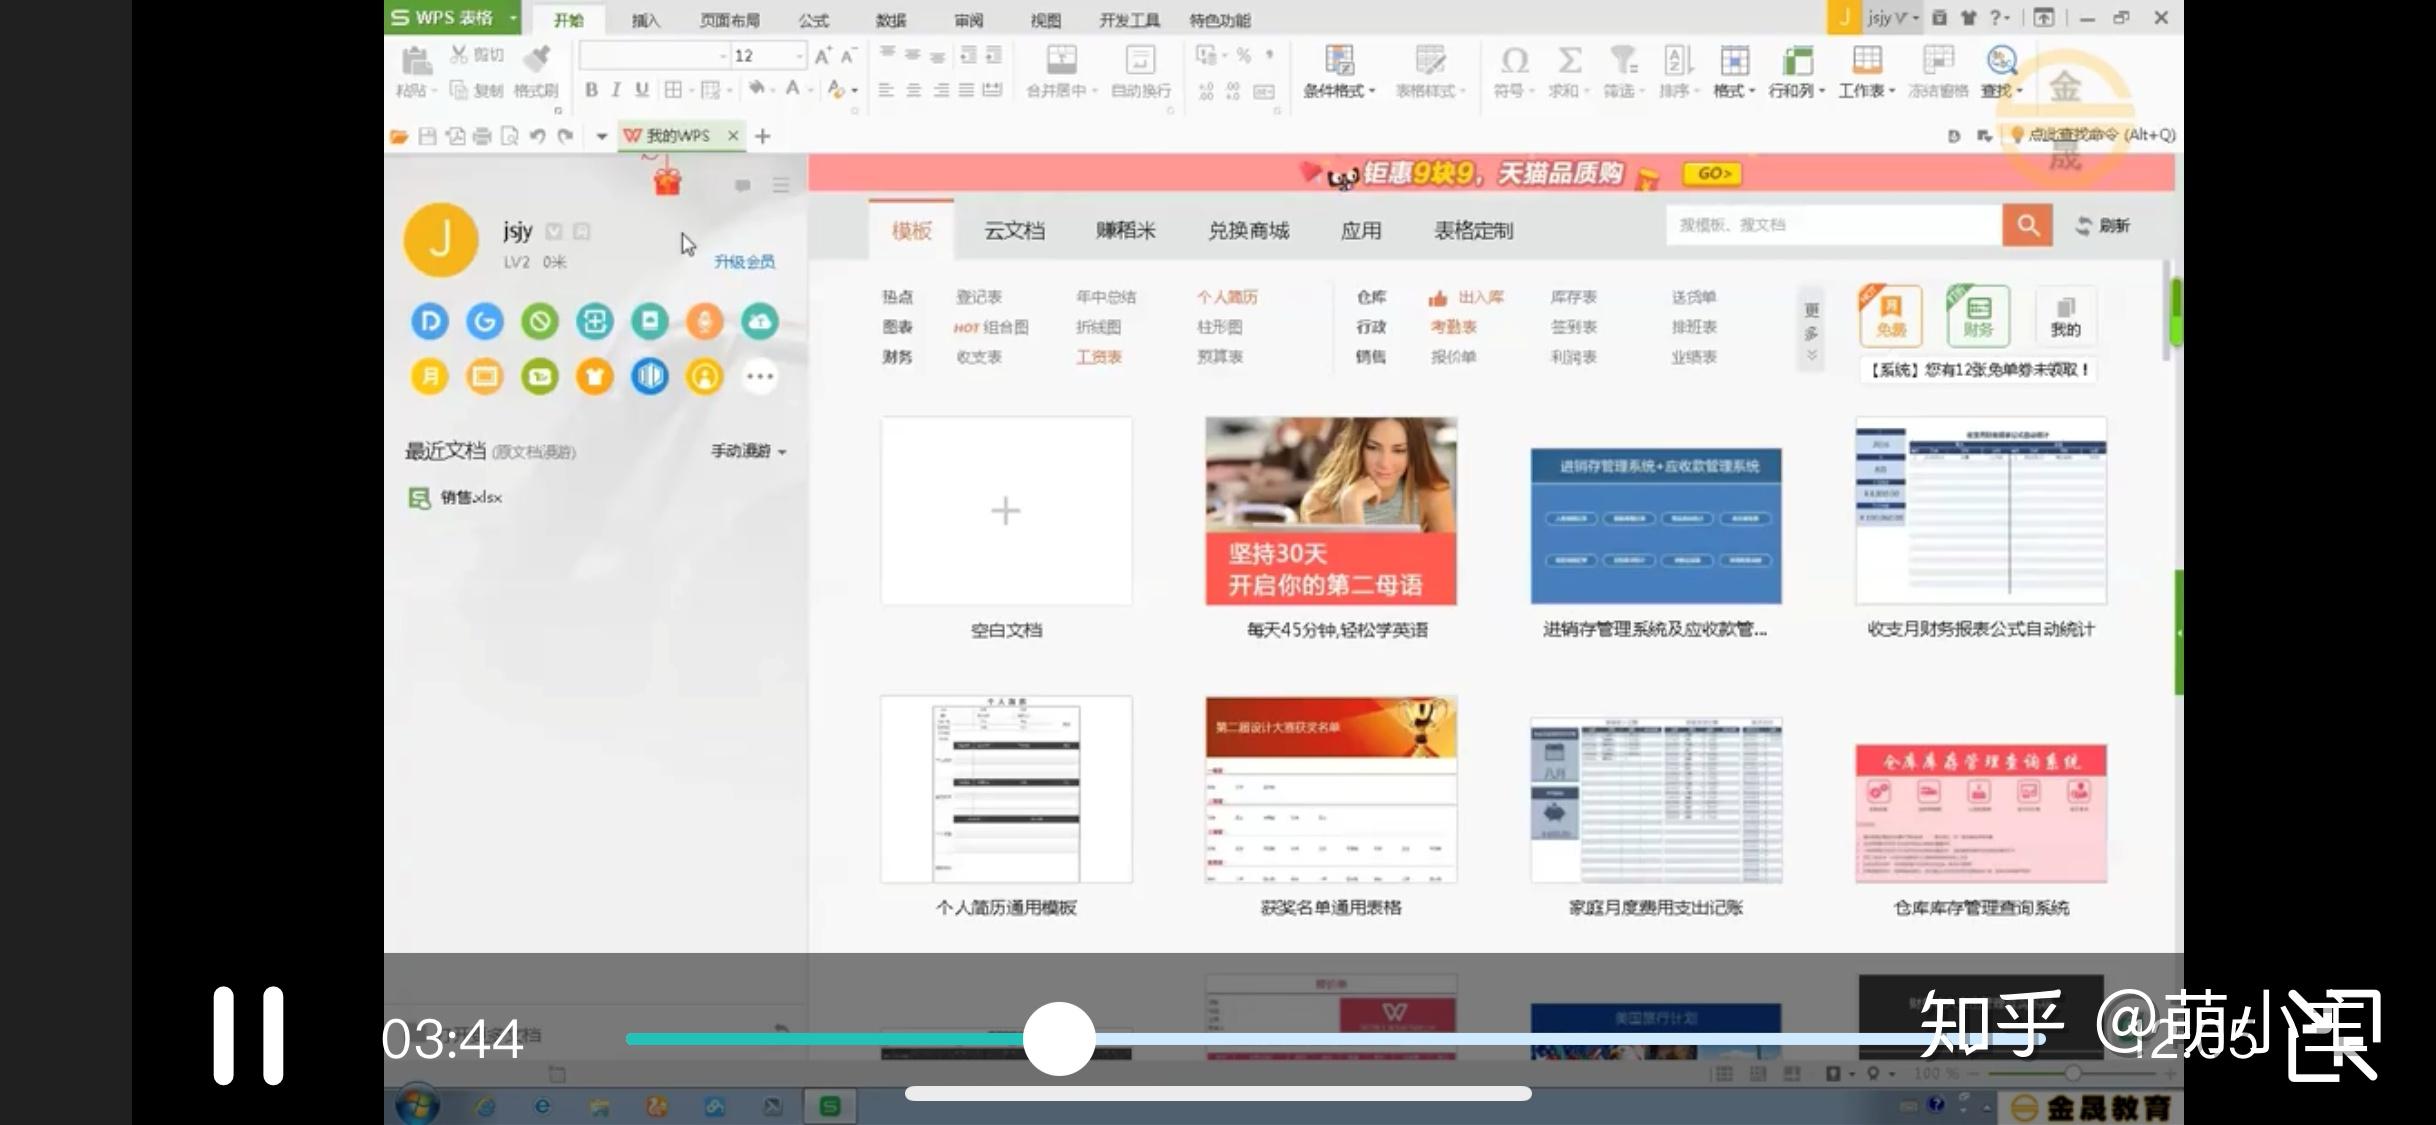2436x1125 pixels.
Task: Open the 仓库库存管理查询系统 template thumbnail
Action: pyautogui.click(x=1981, y=813)
